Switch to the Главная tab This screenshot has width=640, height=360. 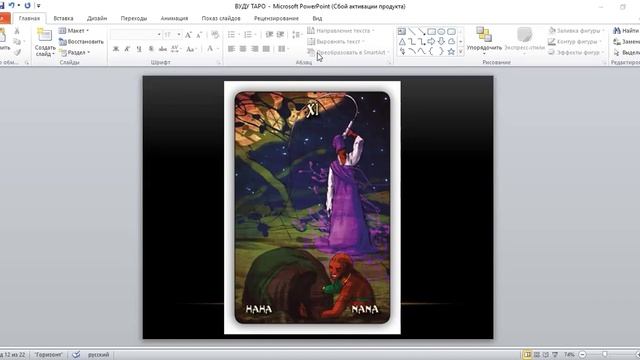29,18
